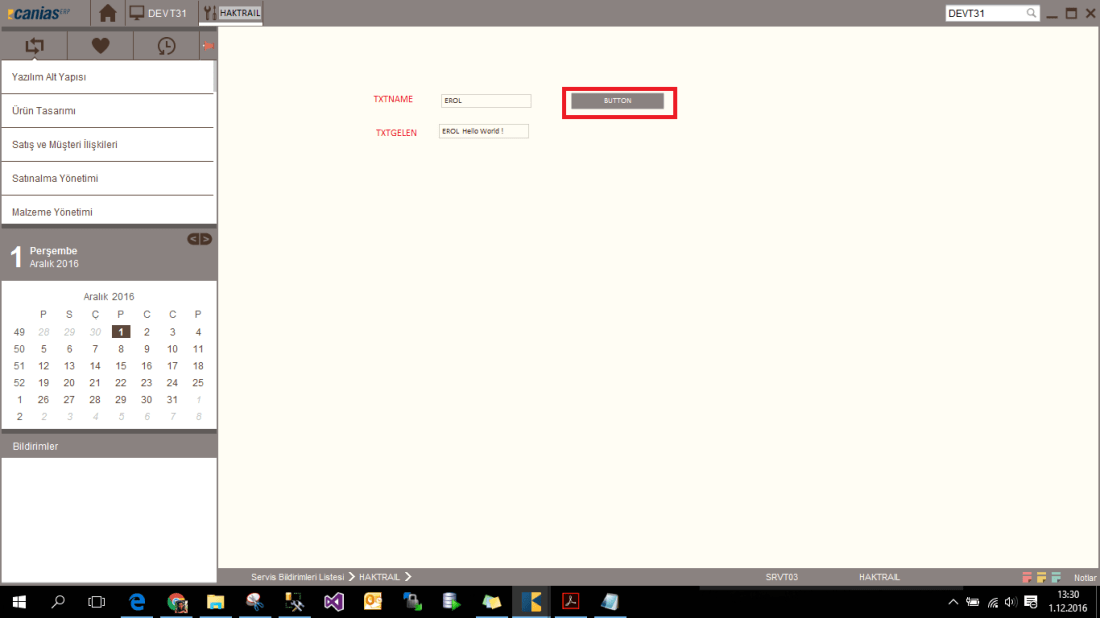The width and height of the screenshot is (1100, 618).
Task: Open favorites via the heart icon
Action: click(x=99, y=45)
